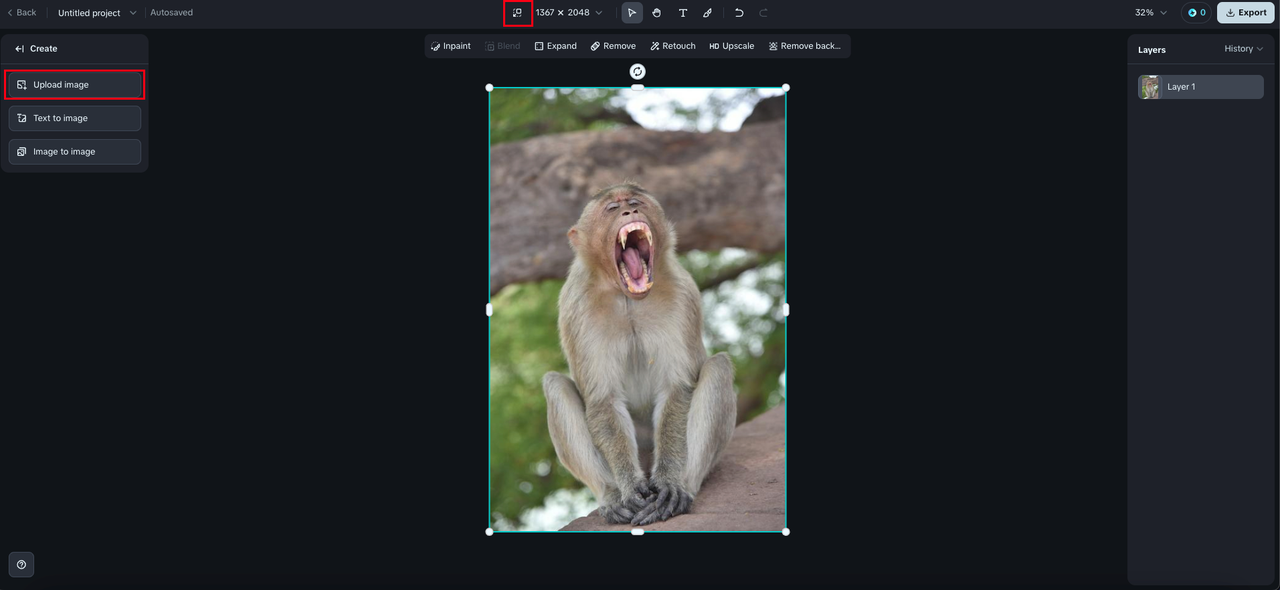Click the rotate handle above image
1280x590 pixels.
637,71
